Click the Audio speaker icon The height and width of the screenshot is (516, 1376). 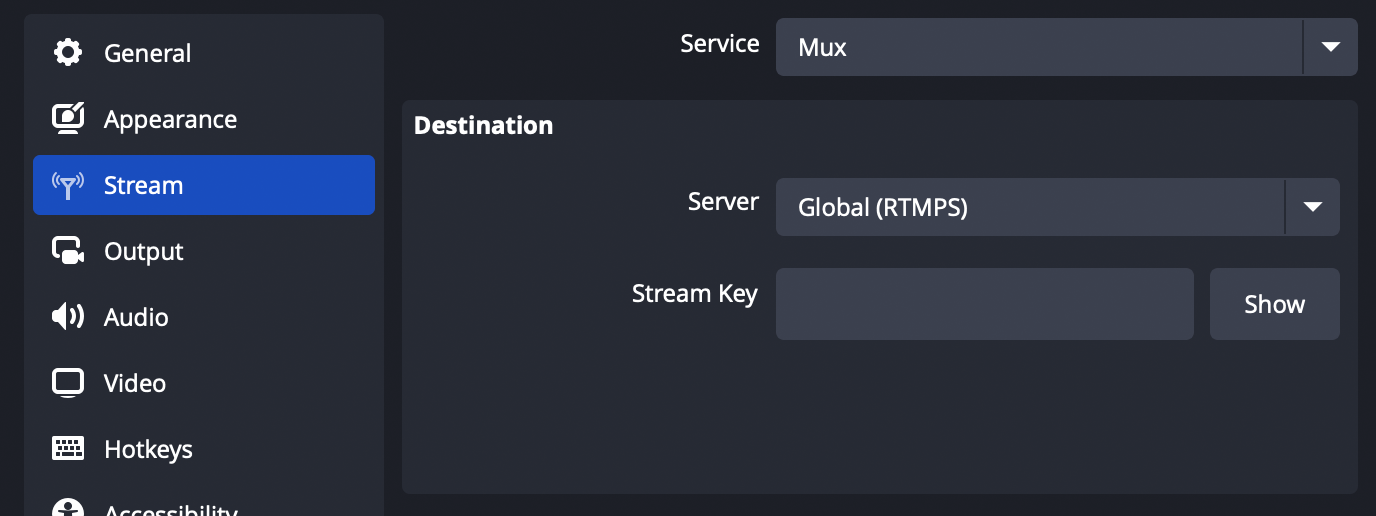point(68,317)
